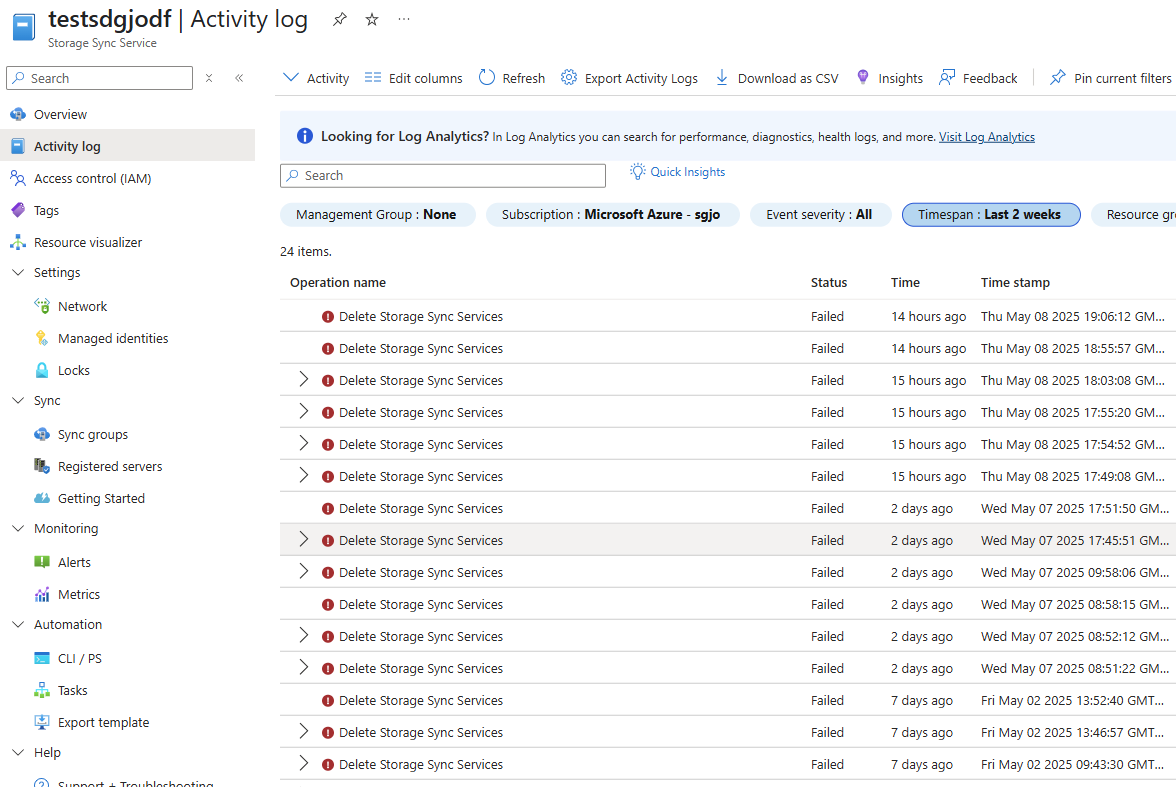Sort by the Operation name column header
Image resolution: width=1176 pixels, height=787 pixels.
coord(338,282)
